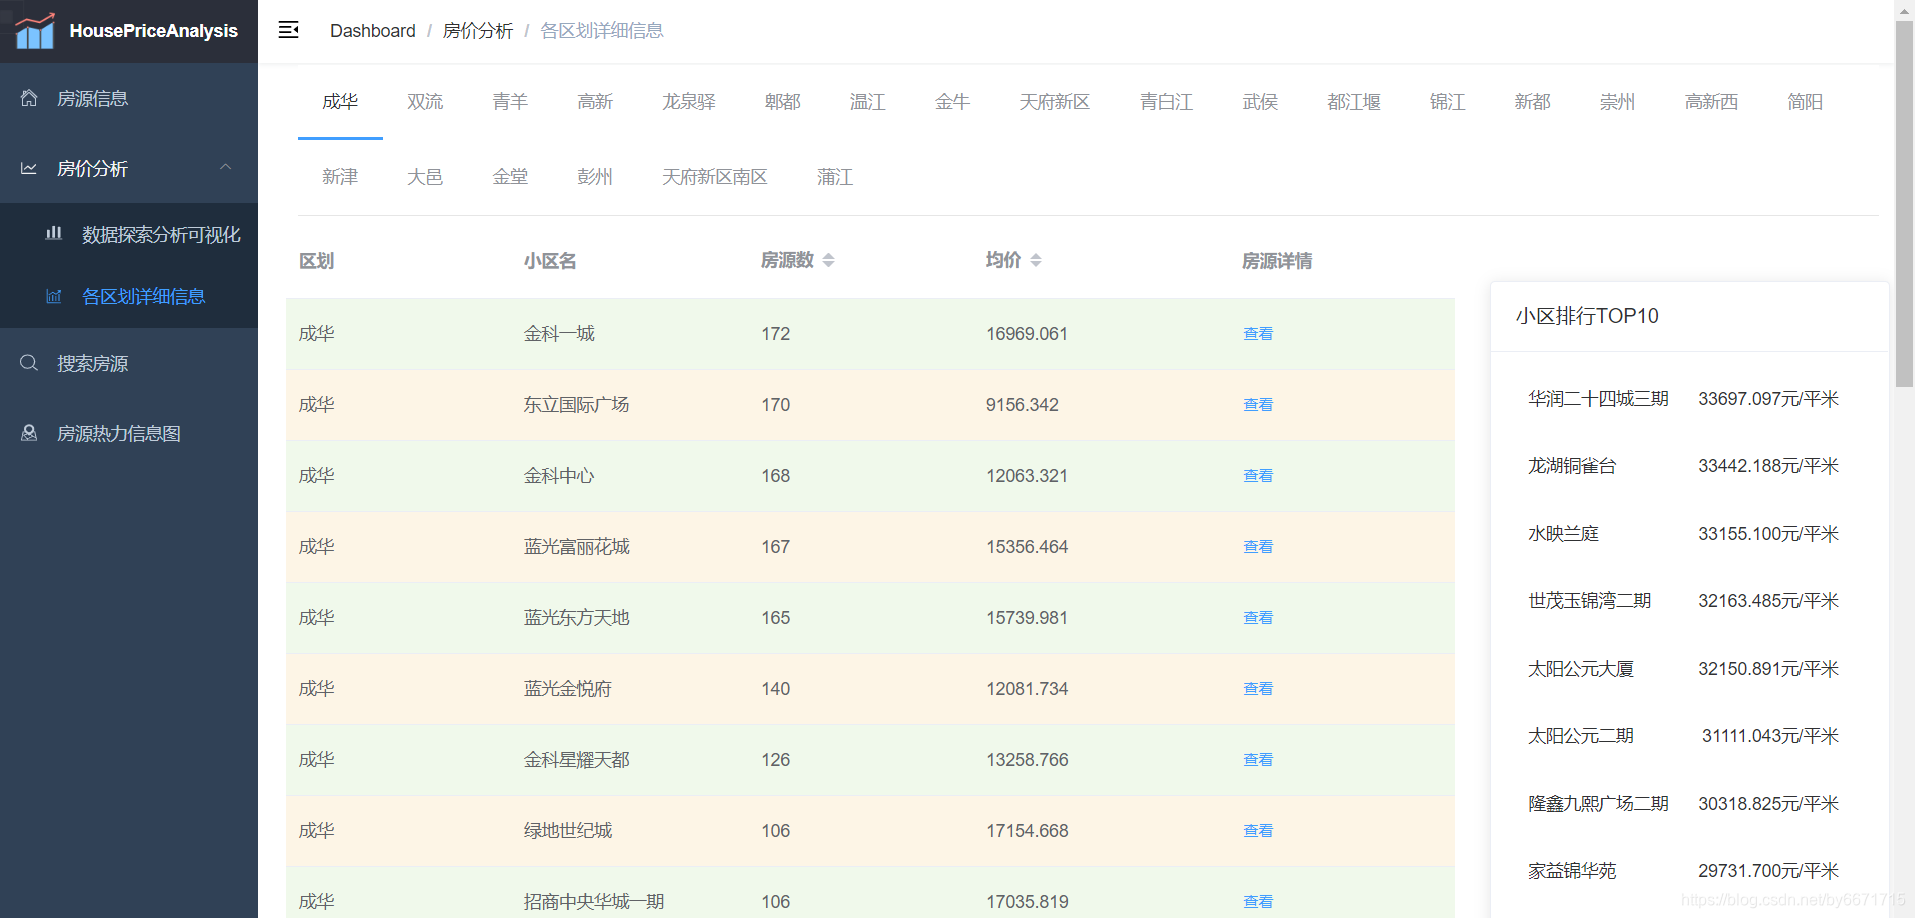This screenshot has height=918, width=1915.
Task: Toggle sort order on the 均价 column
Action: 1037,259
